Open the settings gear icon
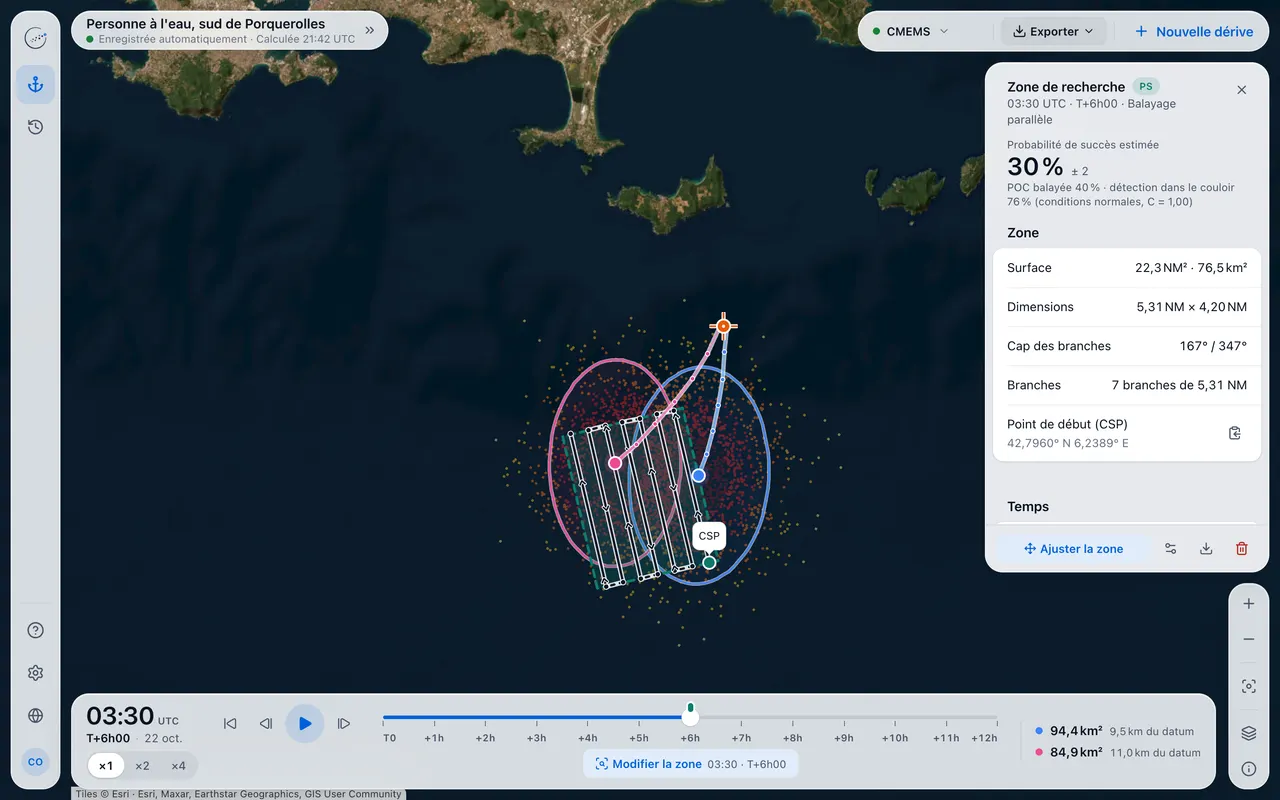Viewport: 1280px width, 800px height. click(x=35, y=673)
